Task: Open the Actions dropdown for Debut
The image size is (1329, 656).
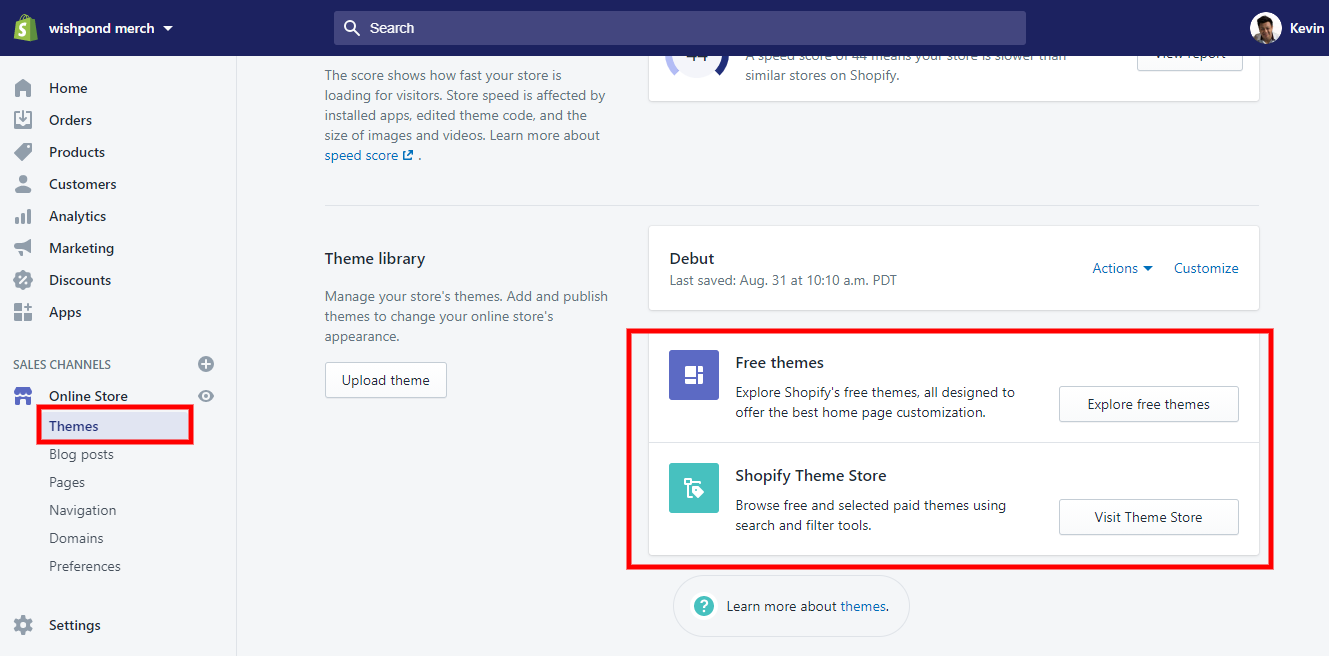Action: point(1122,268)
